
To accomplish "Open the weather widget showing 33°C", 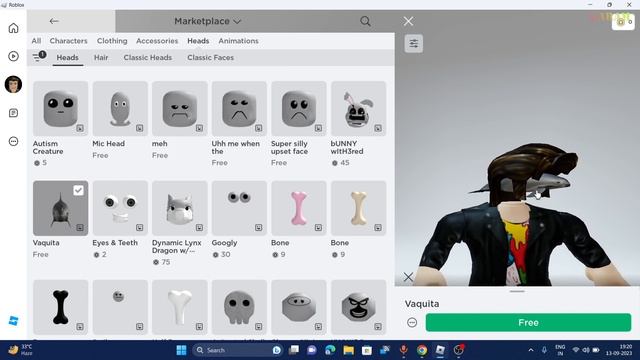I will pos(20,350).
